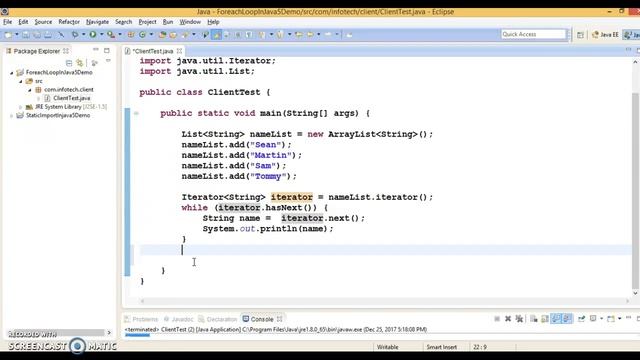Expand the JRE System Library node
The width and height of the screenshot is (640, 360).
point(21,107)
